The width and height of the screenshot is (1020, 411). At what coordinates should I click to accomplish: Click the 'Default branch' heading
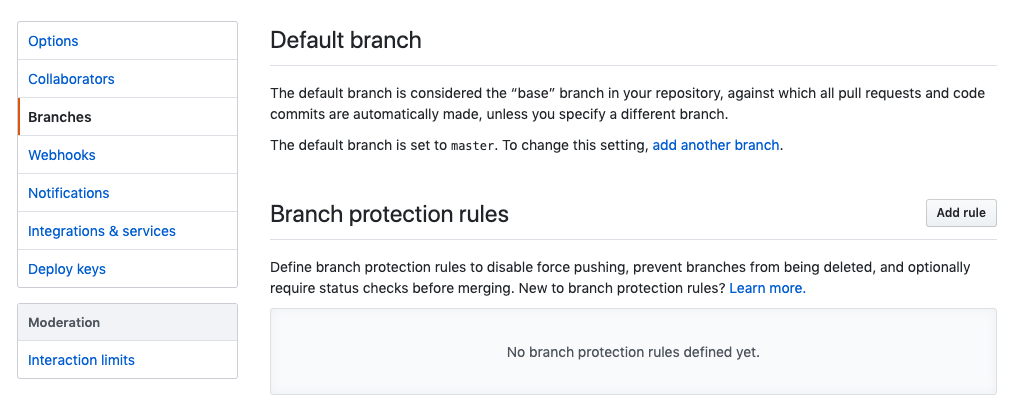tap(346, 41)
